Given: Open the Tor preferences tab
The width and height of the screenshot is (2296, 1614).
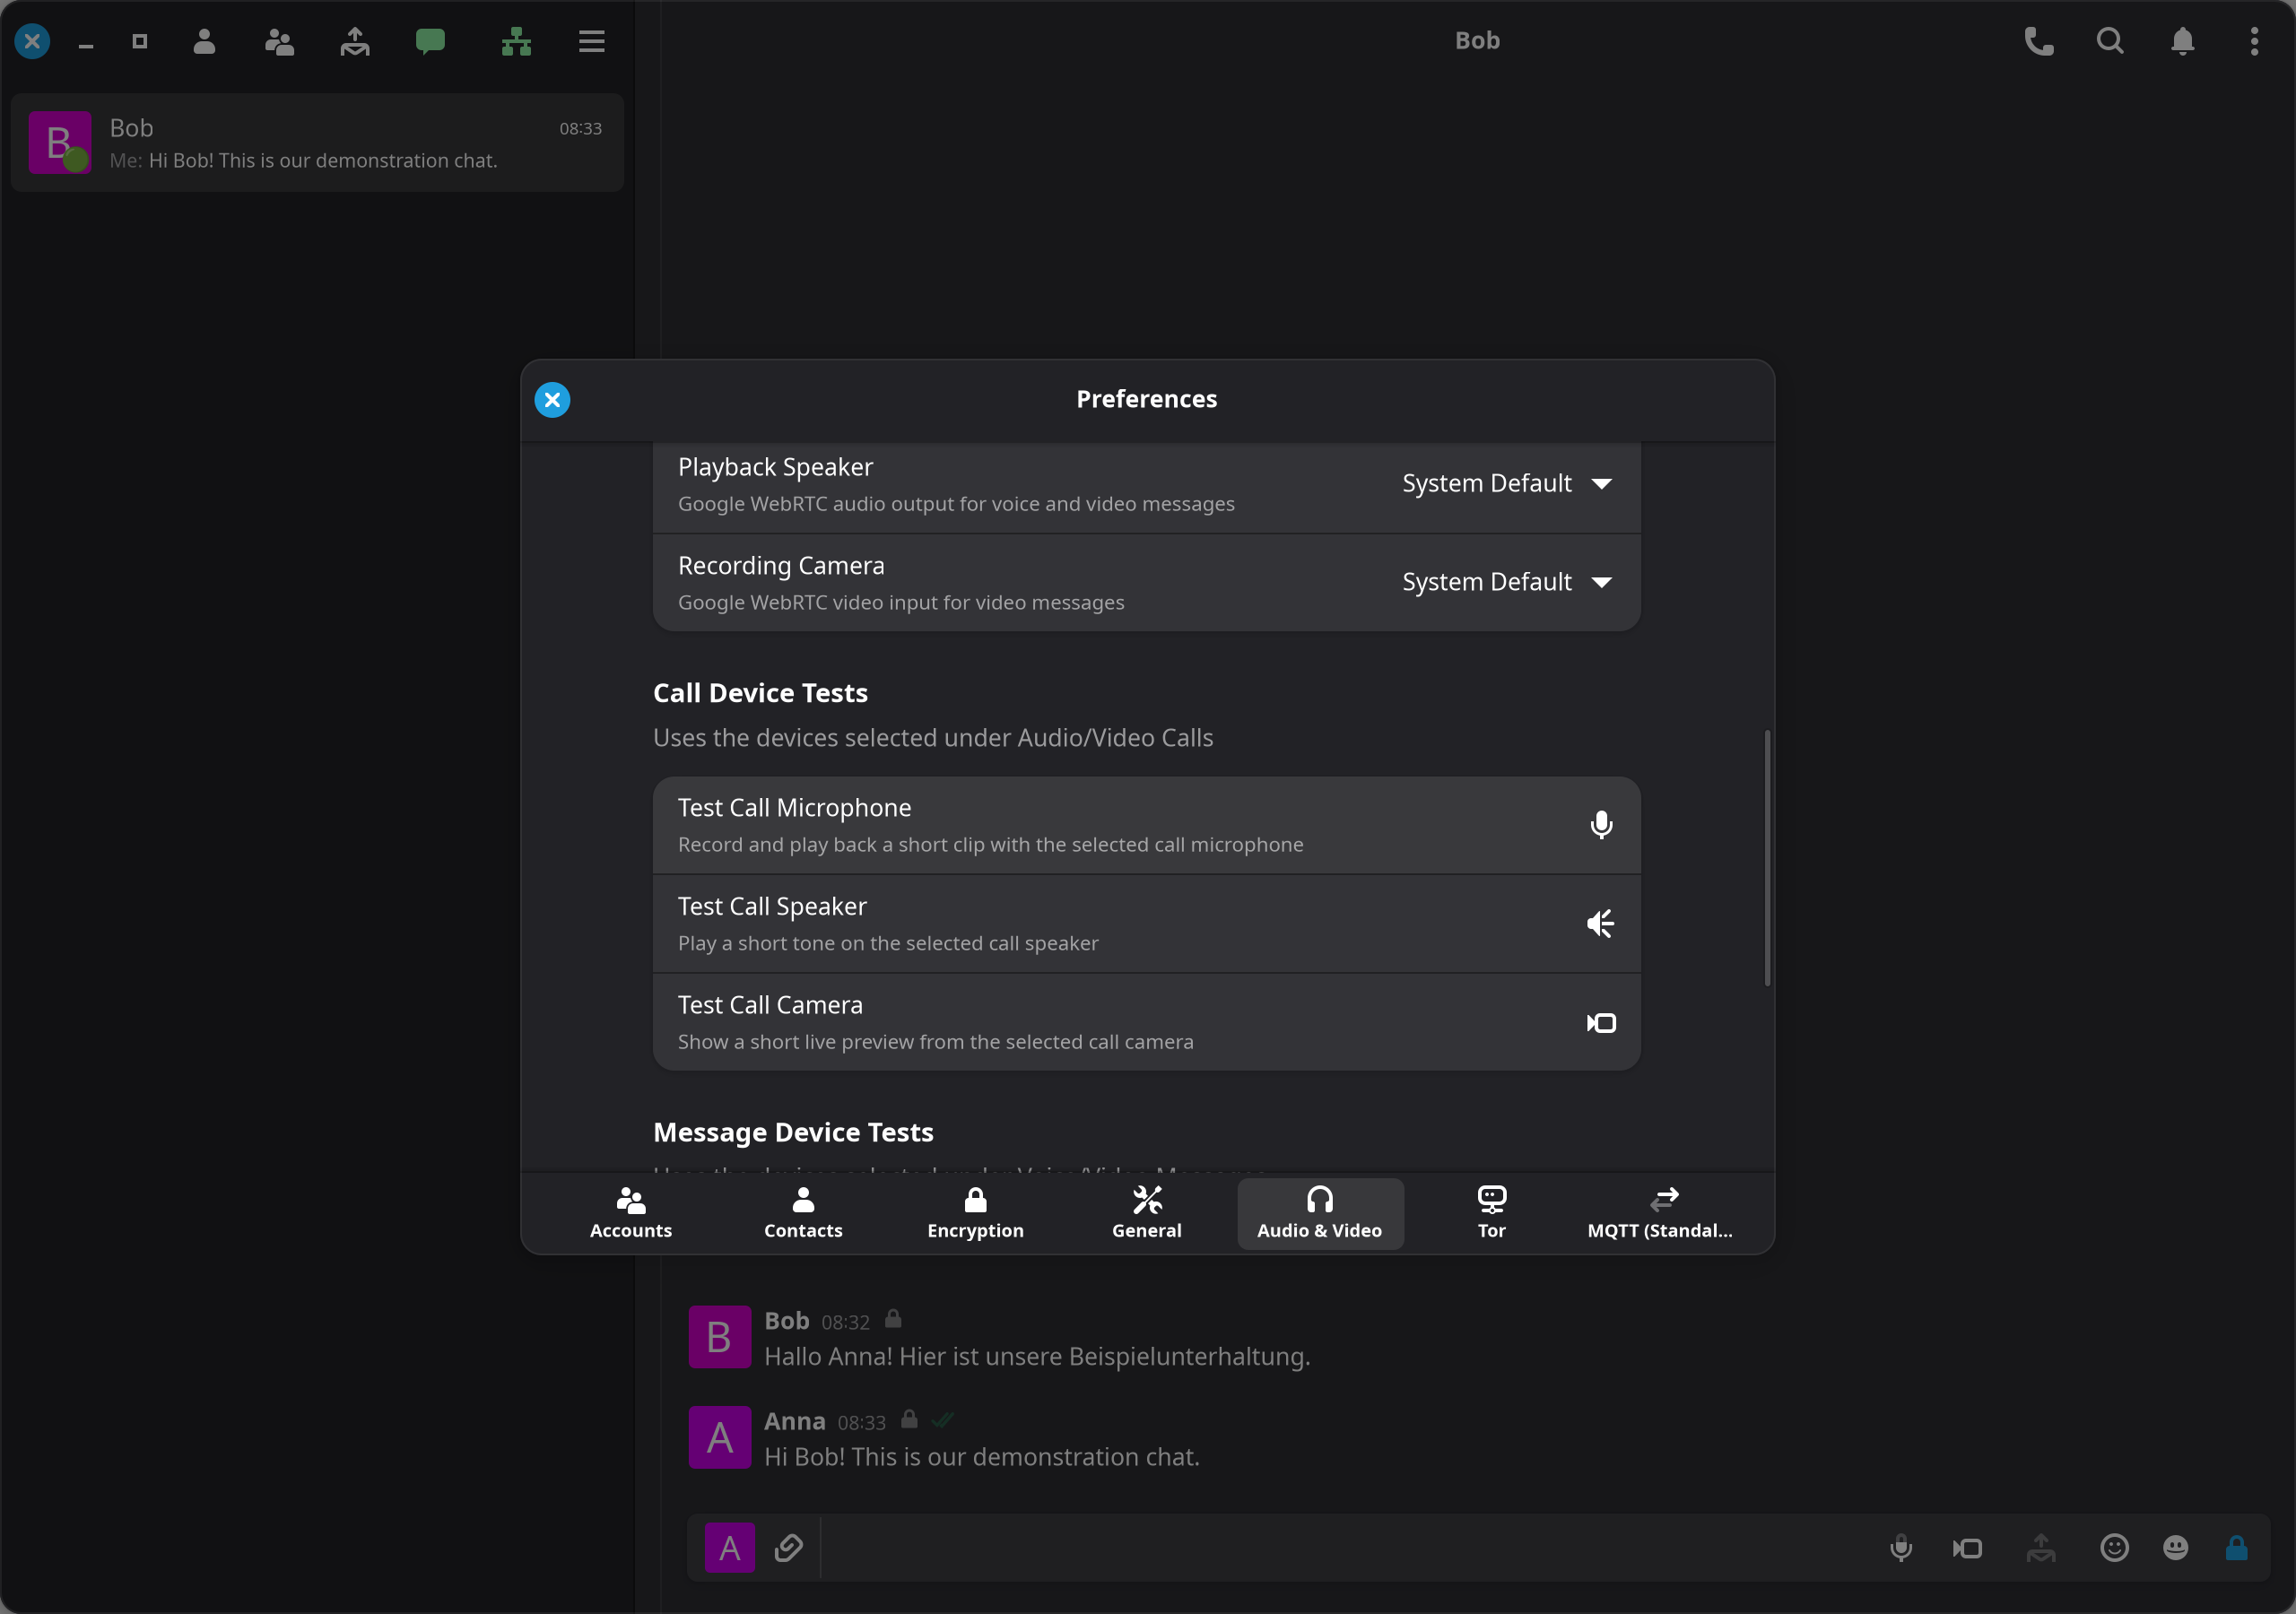Looking at the screenshot, I should [1491, 1213].
